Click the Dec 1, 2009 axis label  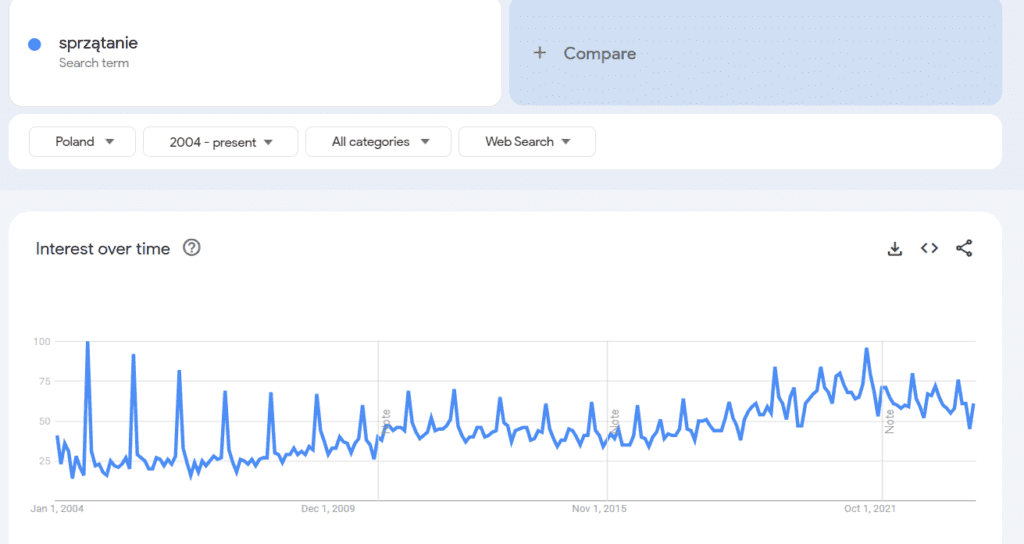tap(329, 509)
